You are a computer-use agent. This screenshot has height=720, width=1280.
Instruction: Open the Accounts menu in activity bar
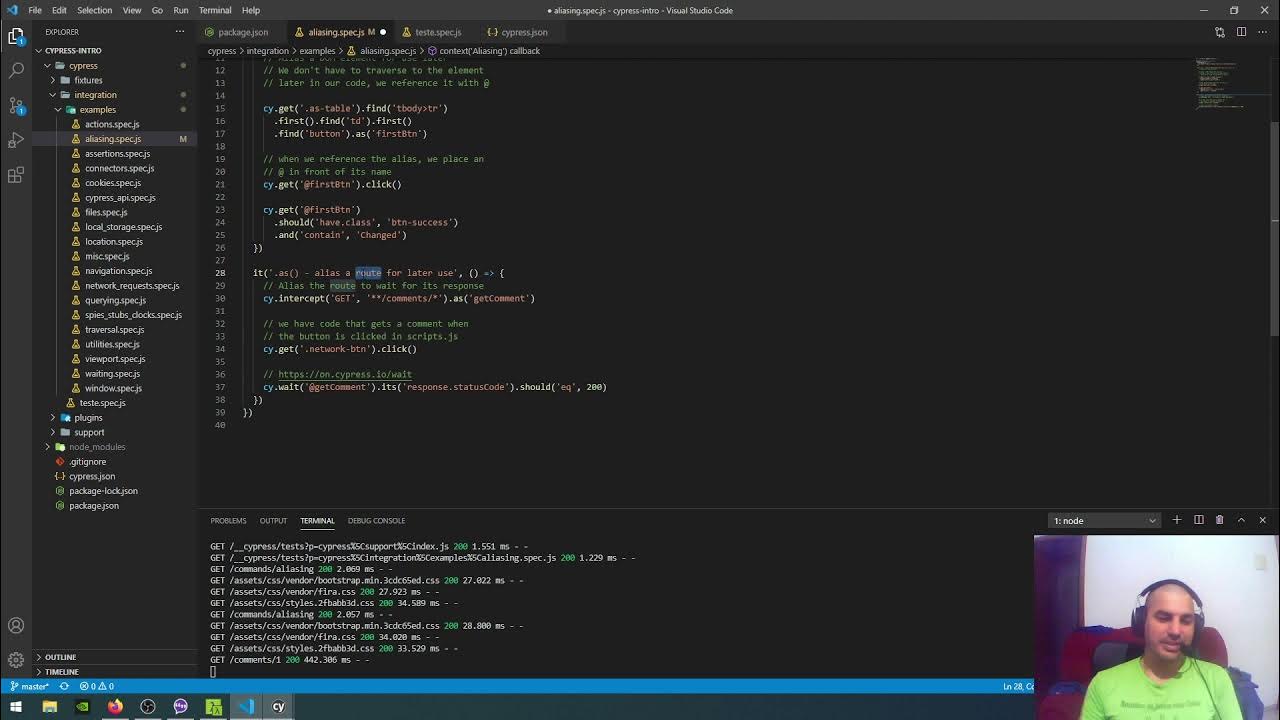coord(16,626)
